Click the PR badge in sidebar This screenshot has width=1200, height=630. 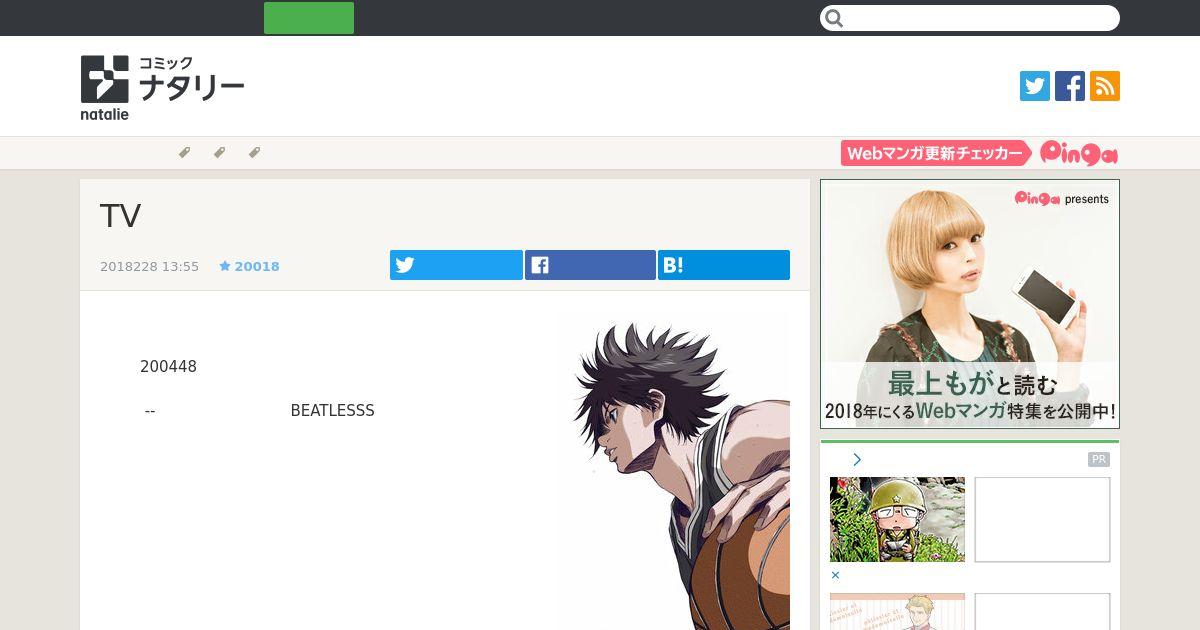[1099, 460]
